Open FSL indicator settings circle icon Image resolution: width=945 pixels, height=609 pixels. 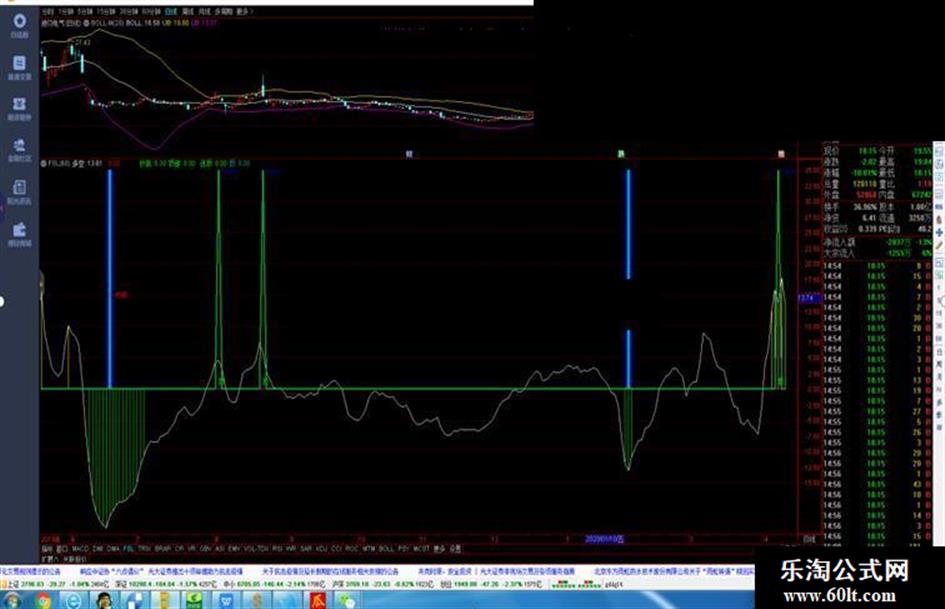pyautogui.click(x=43, y=163)
